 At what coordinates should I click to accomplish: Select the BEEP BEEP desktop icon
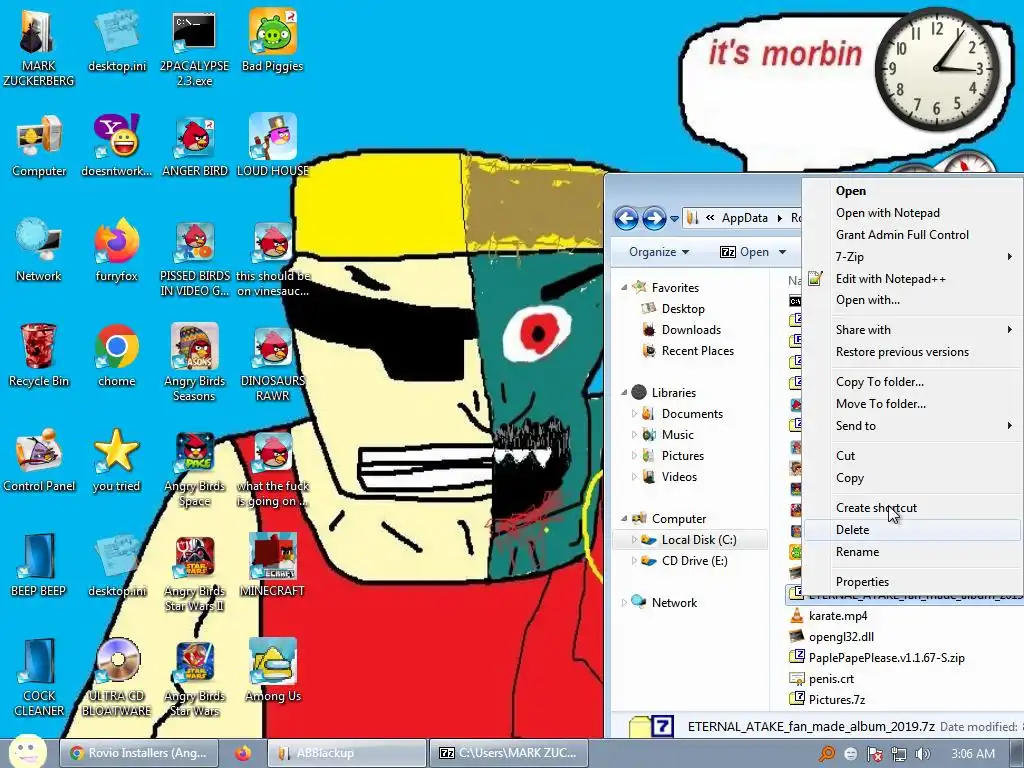39,566
